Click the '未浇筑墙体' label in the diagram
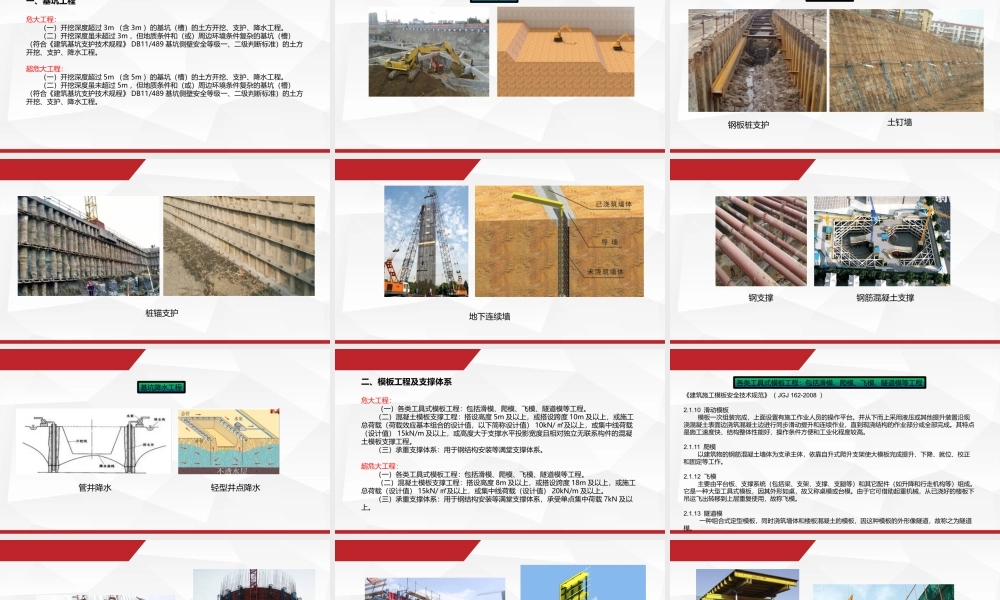 [605, 272]
